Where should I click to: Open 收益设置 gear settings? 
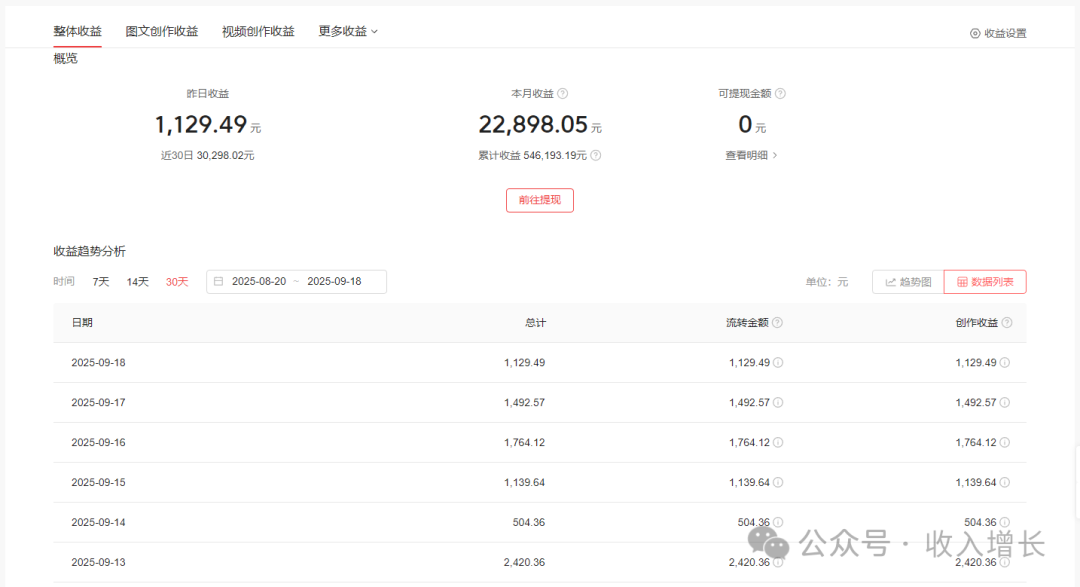pyautogui.click(x=998, y=33)
